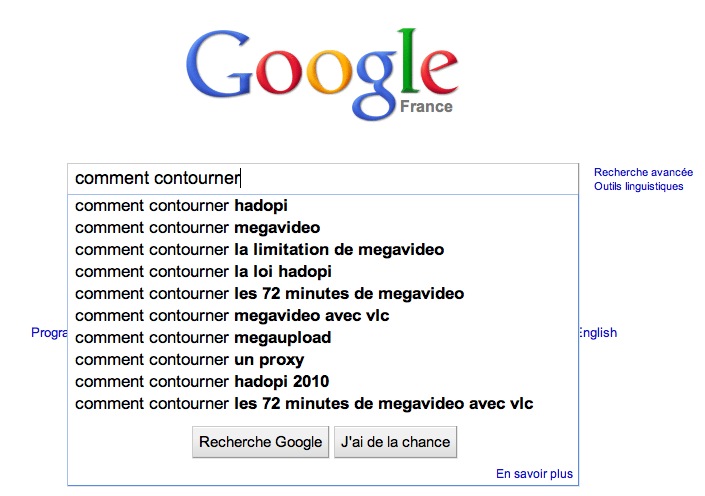Focus the search field containing 'comment contourner'
Viewport: 705px width, 496px height.
coord(320,179)
